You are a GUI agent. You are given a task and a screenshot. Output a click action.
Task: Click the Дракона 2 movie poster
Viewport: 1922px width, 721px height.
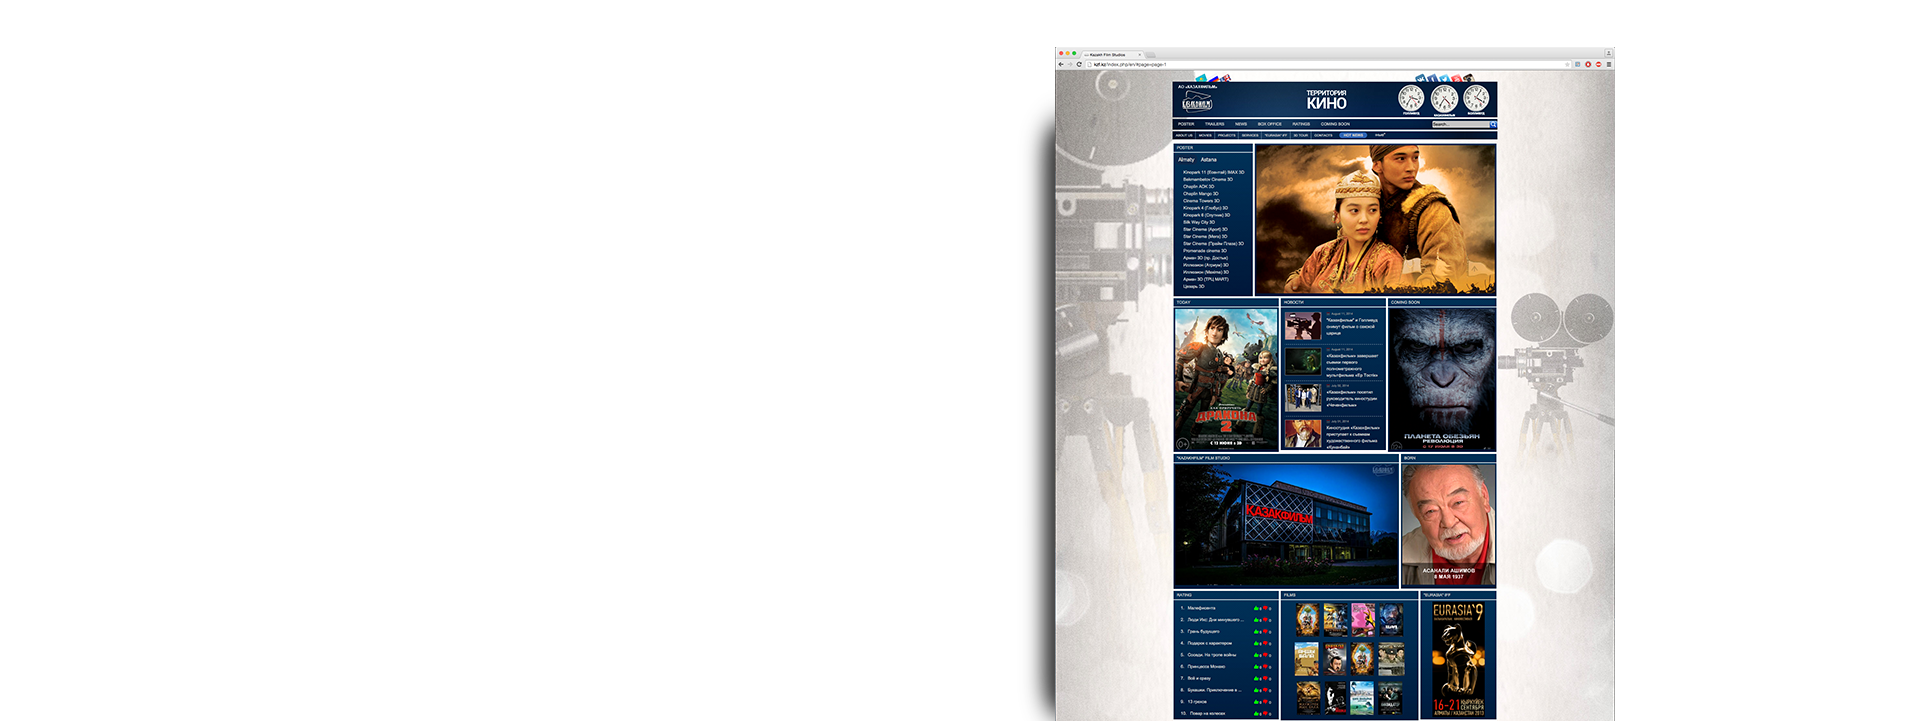tap(1226, 379)
